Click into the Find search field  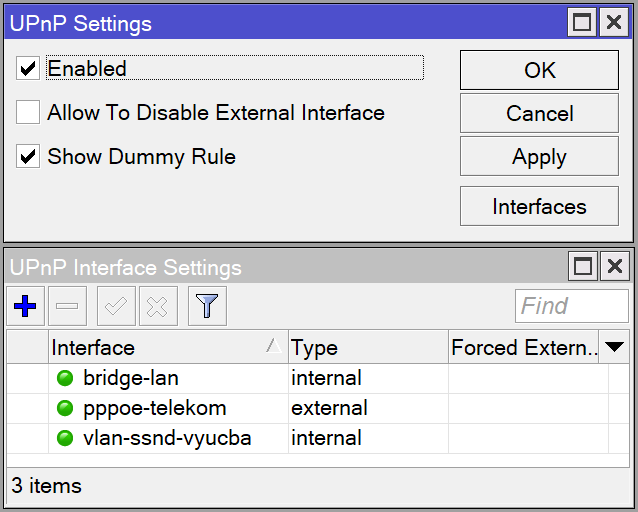(x=571, y=306)
